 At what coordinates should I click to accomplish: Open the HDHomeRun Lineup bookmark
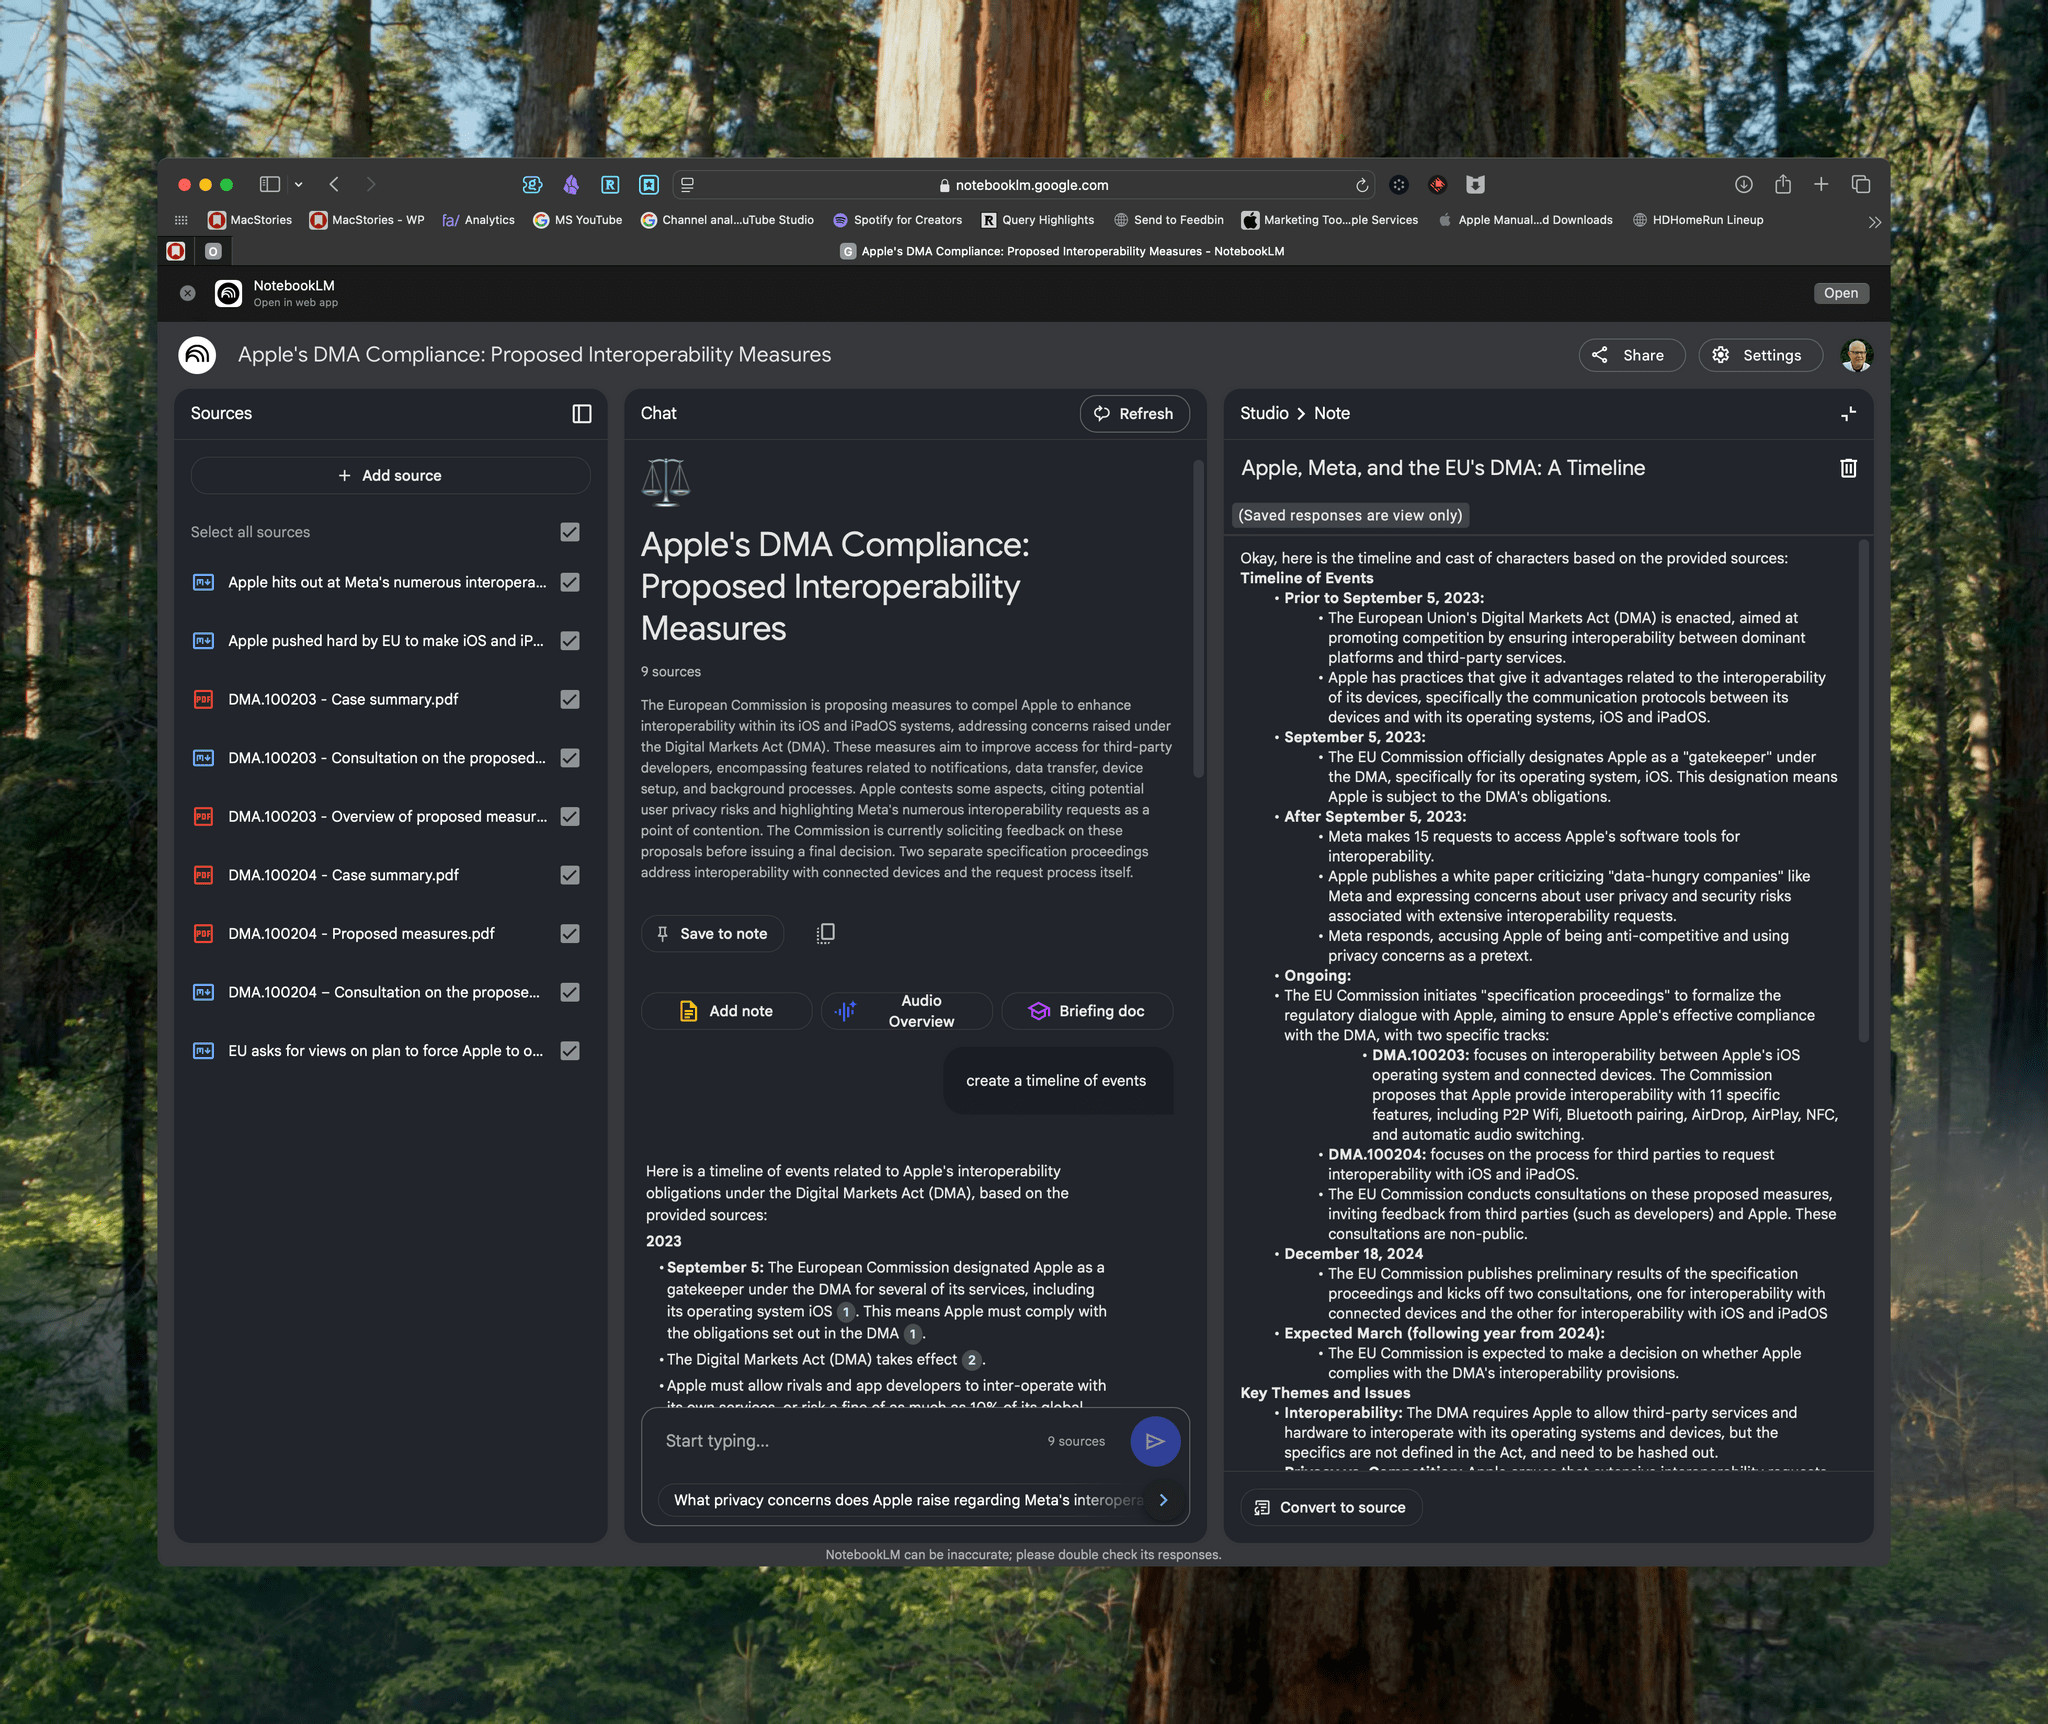coord(1697,220)
